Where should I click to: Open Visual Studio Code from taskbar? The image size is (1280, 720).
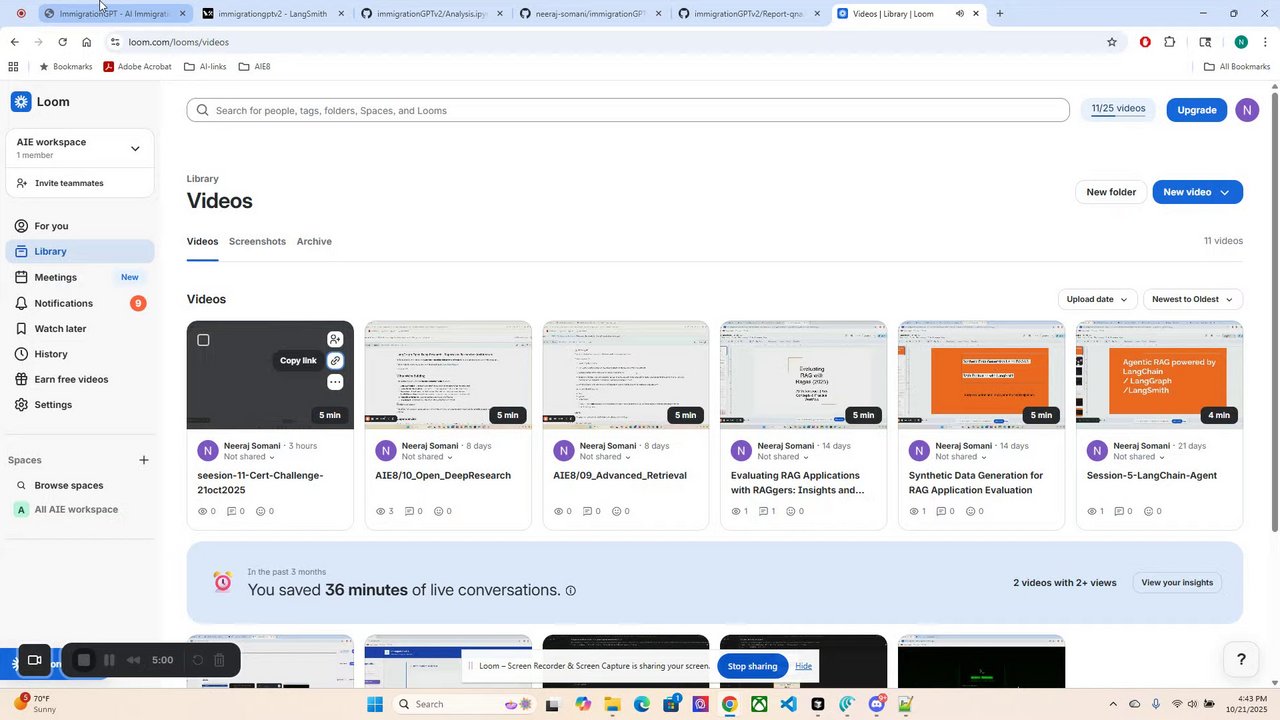(789, 704)
